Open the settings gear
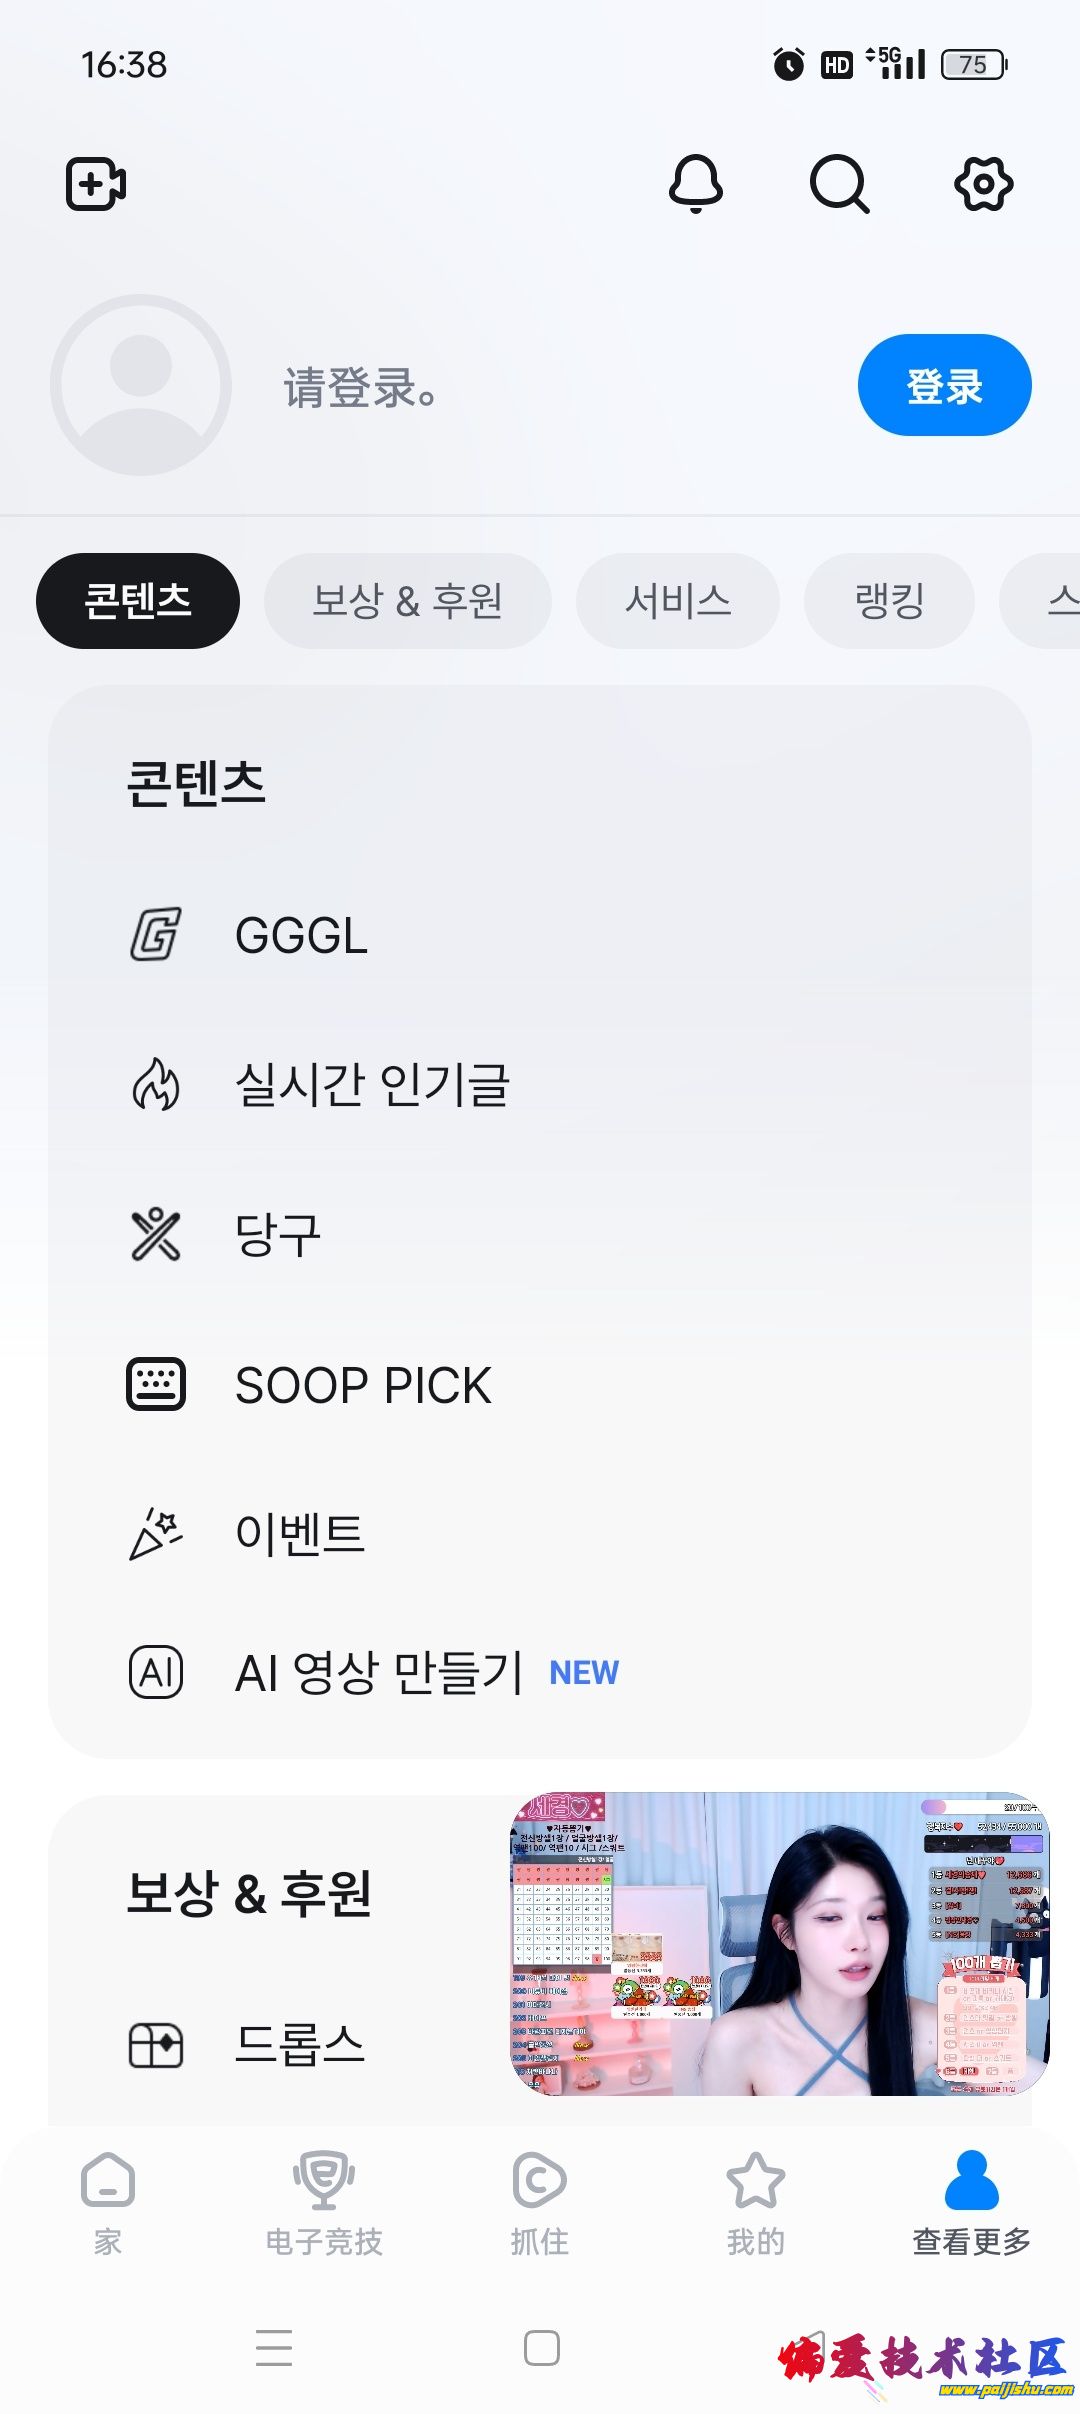 tap(984, 184)
